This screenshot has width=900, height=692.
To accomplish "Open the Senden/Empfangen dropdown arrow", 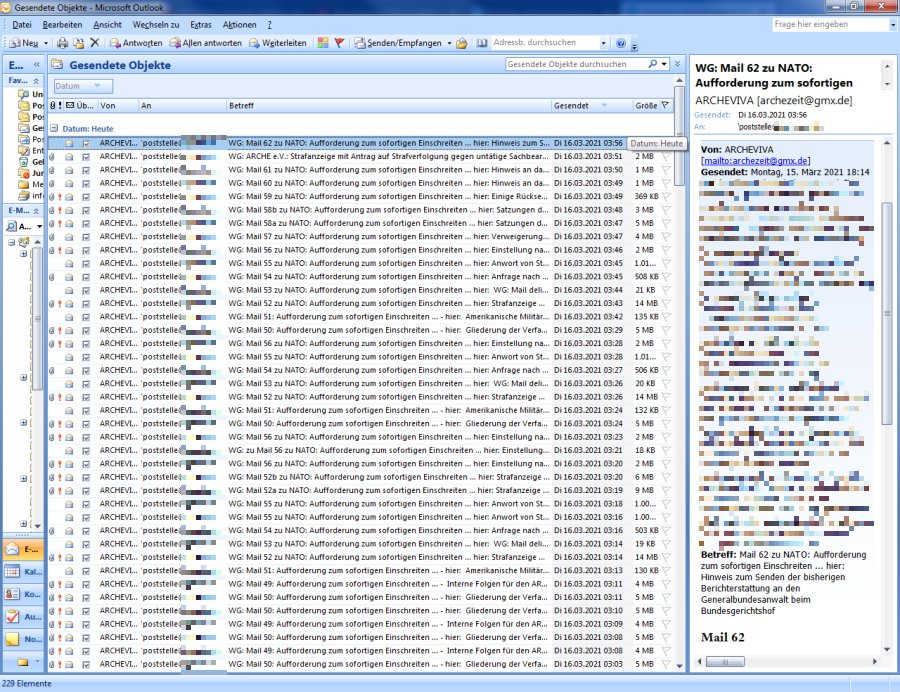I will pos(449,43).
